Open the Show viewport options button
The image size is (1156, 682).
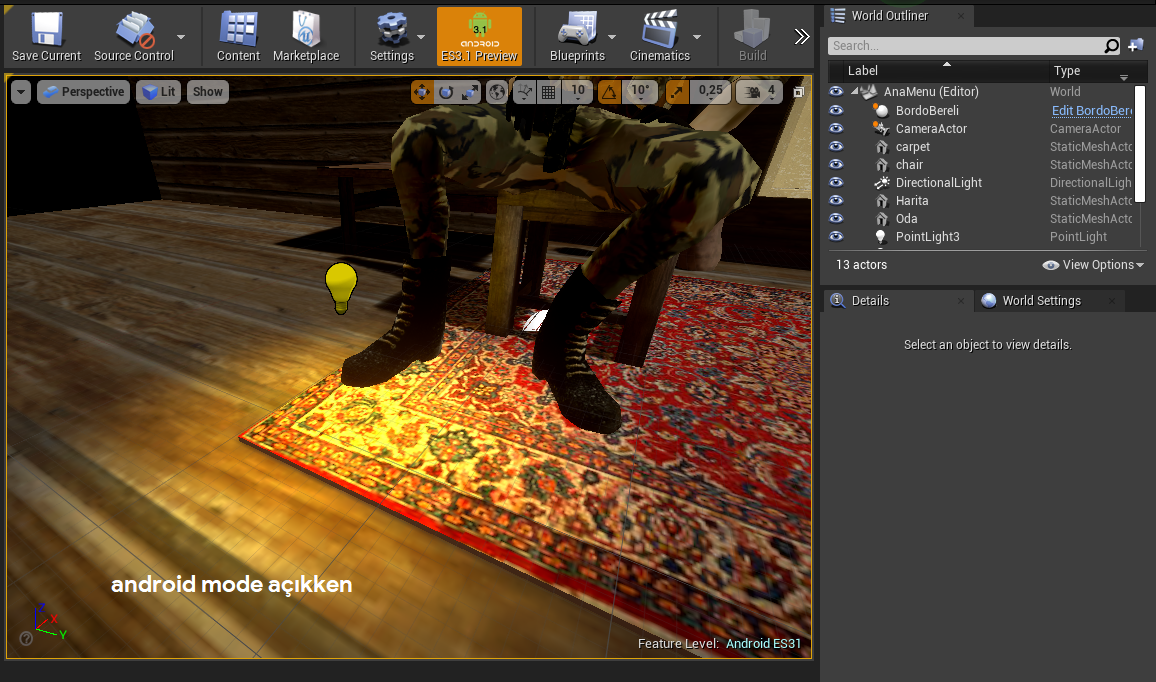click(x=207, y=92)
